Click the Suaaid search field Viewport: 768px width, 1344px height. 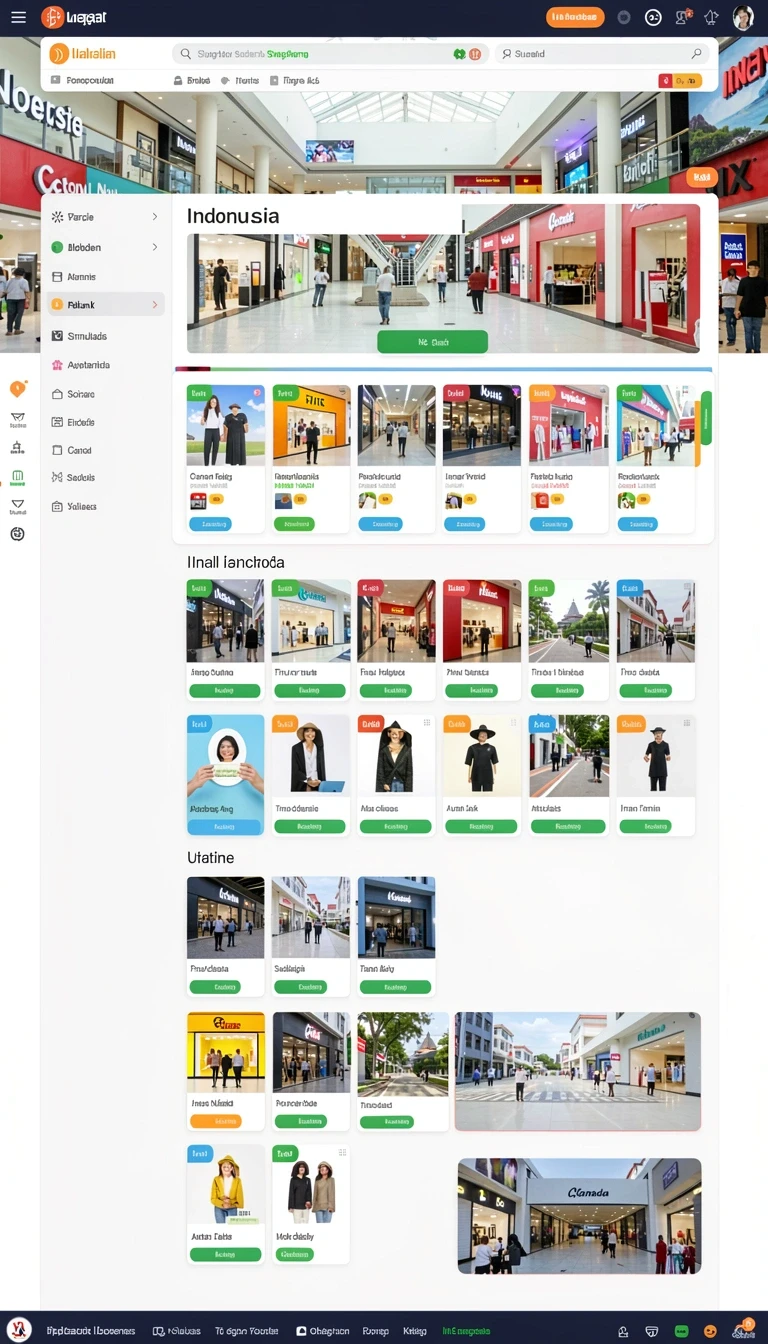pos(602,54)
